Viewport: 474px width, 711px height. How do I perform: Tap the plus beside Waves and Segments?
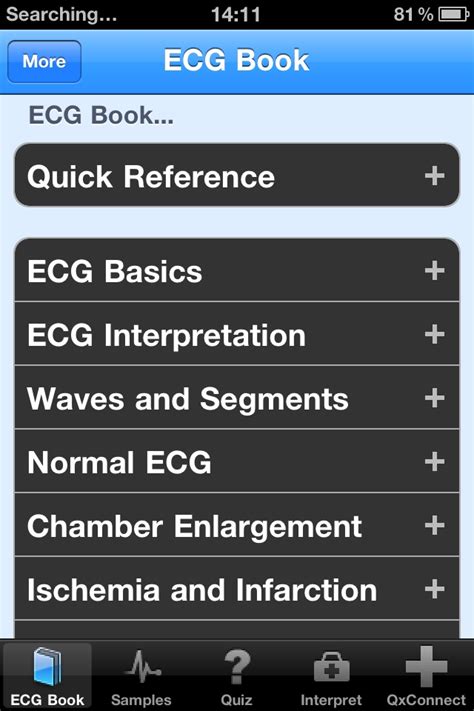coord(435,398)
